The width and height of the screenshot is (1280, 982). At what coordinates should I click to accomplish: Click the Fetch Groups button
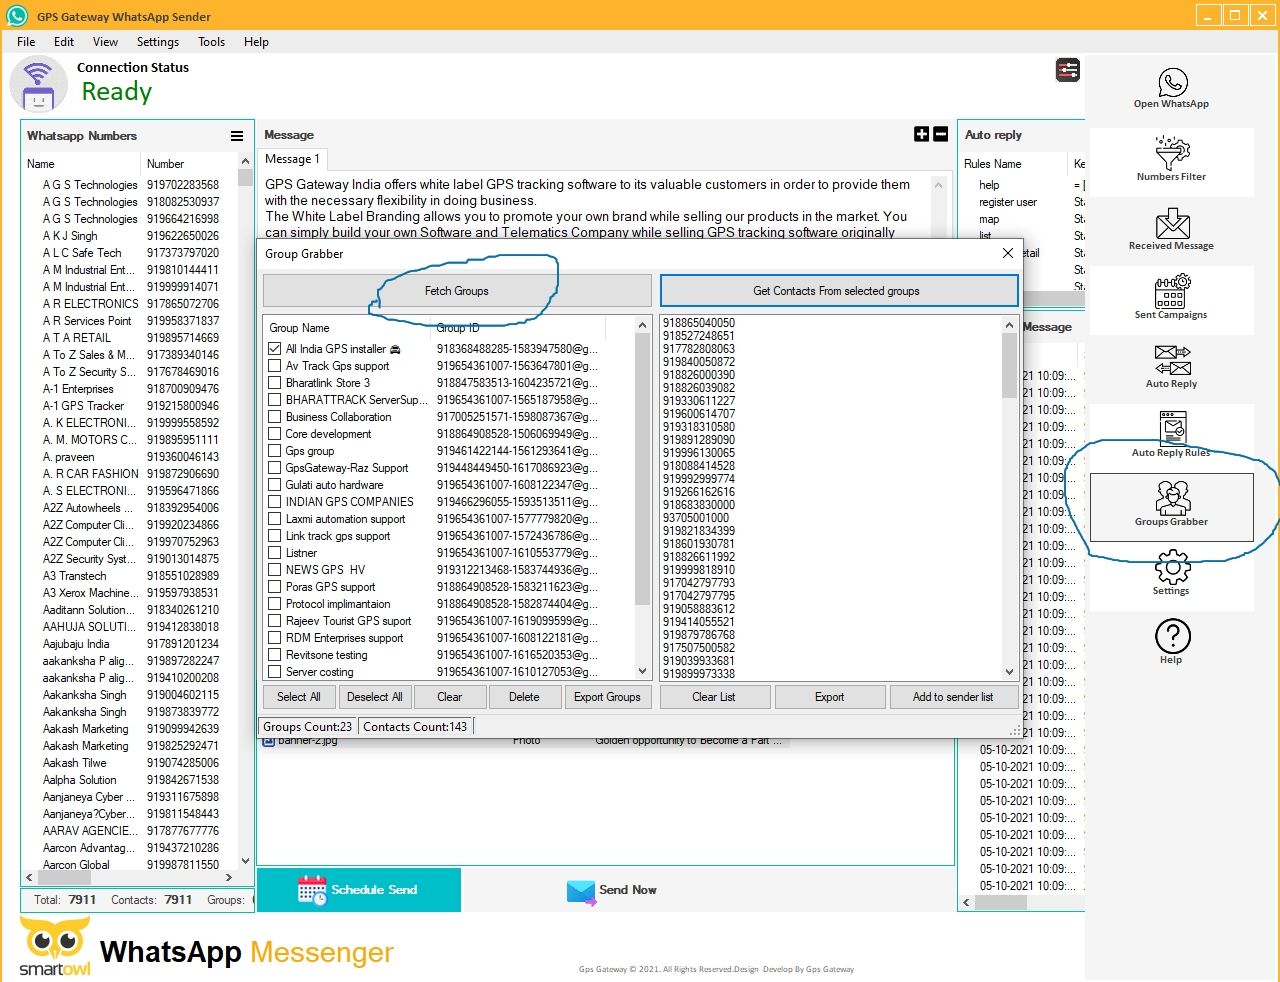[457, 291]
